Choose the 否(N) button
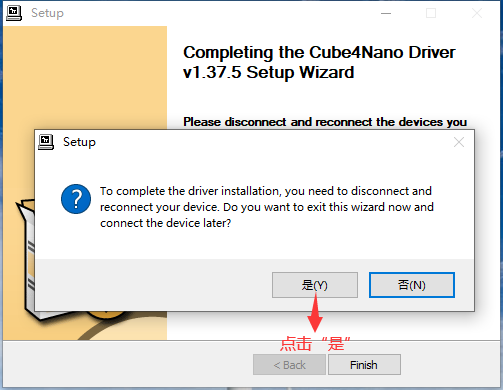 (x=412, y=285)
